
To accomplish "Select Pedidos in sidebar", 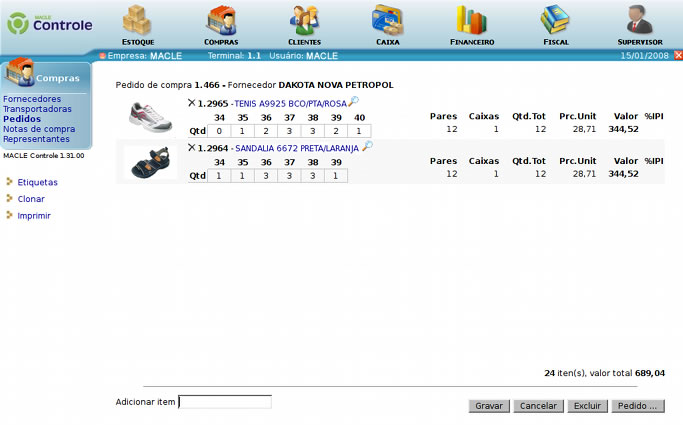I will pos(22,119).
